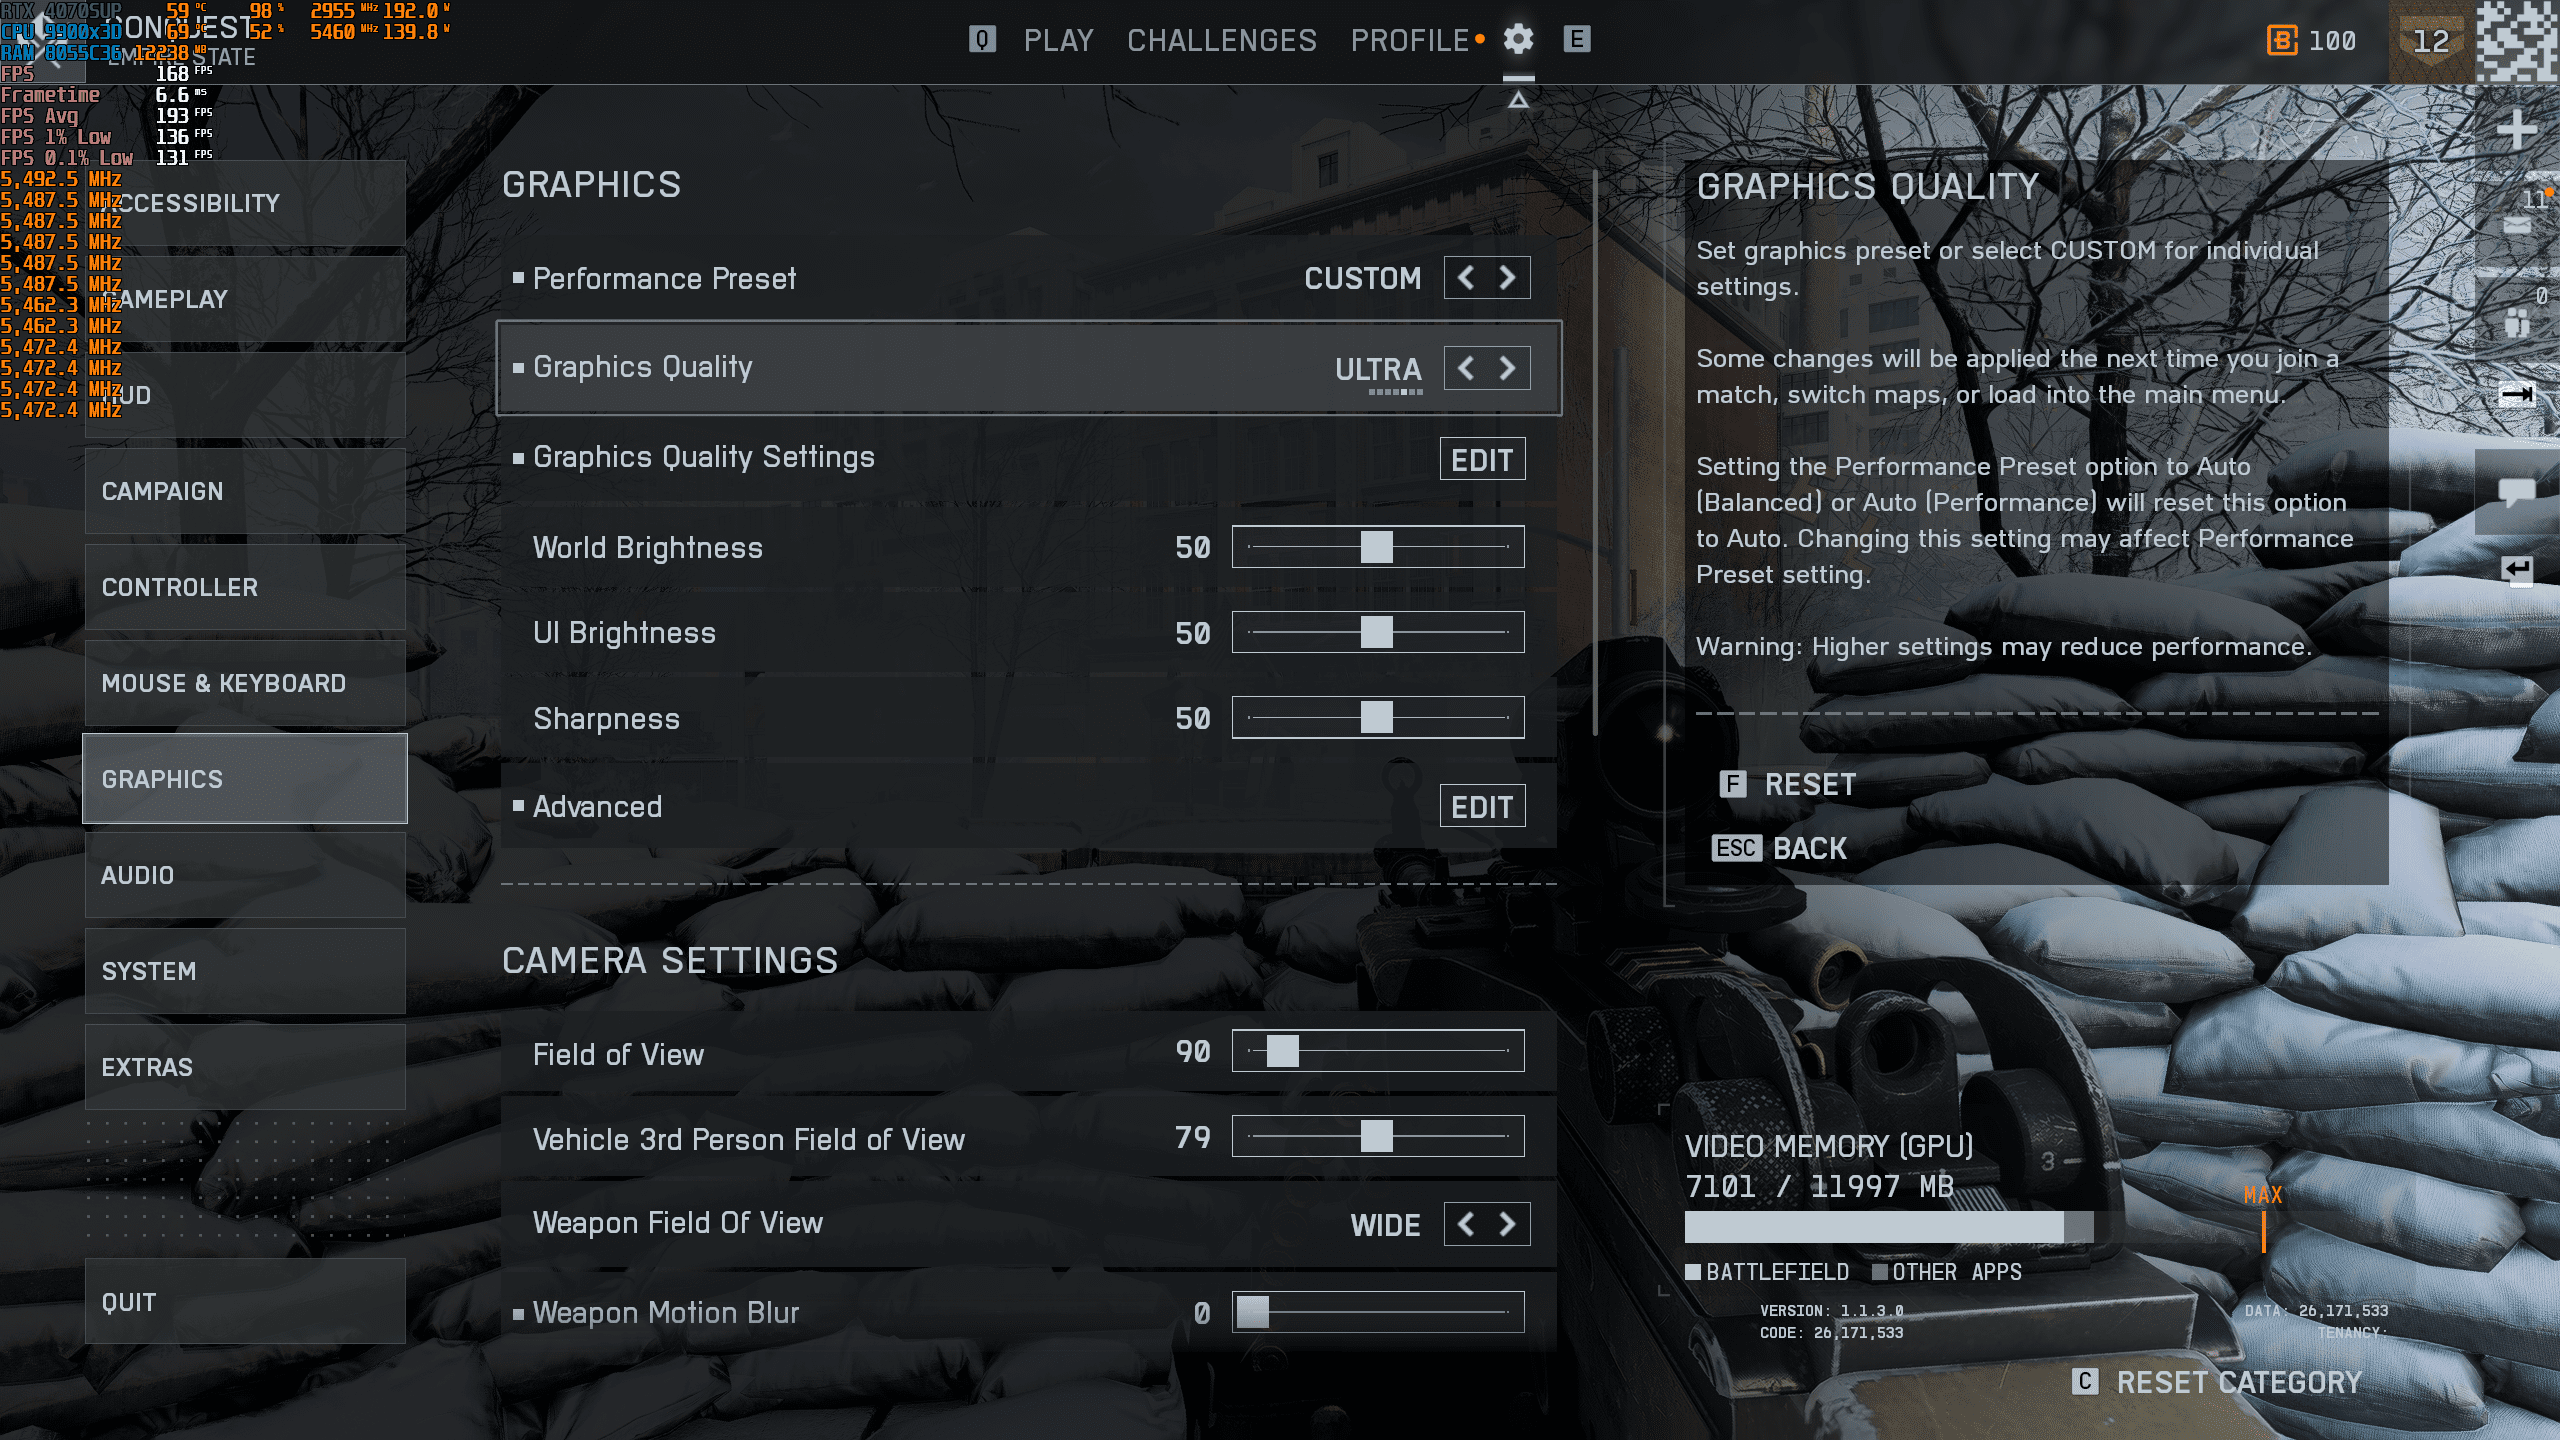2560x1440 pixels.
Task: Click the World Brightness slider handle
Action: tap(1376, 547)
